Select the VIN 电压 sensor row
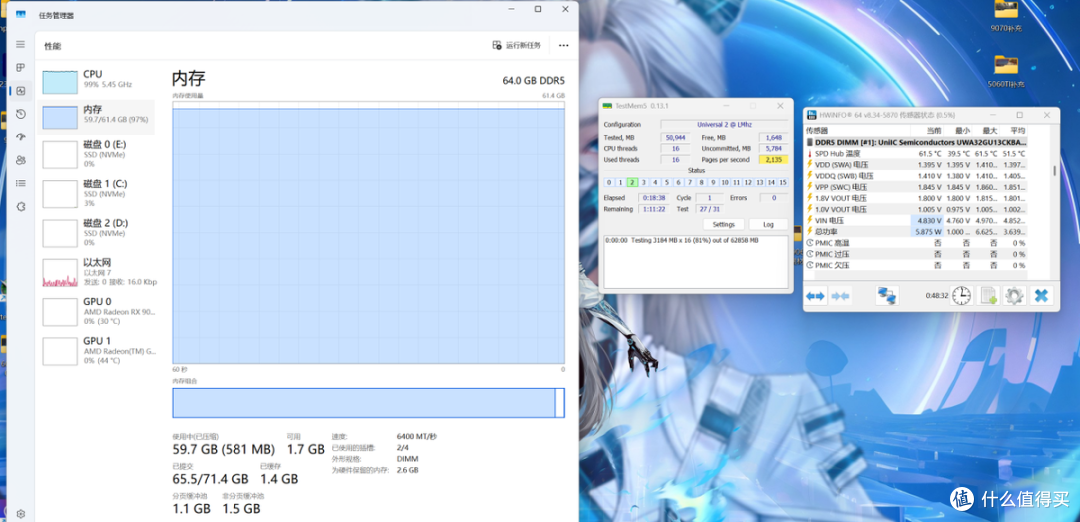 coord(916,220)
